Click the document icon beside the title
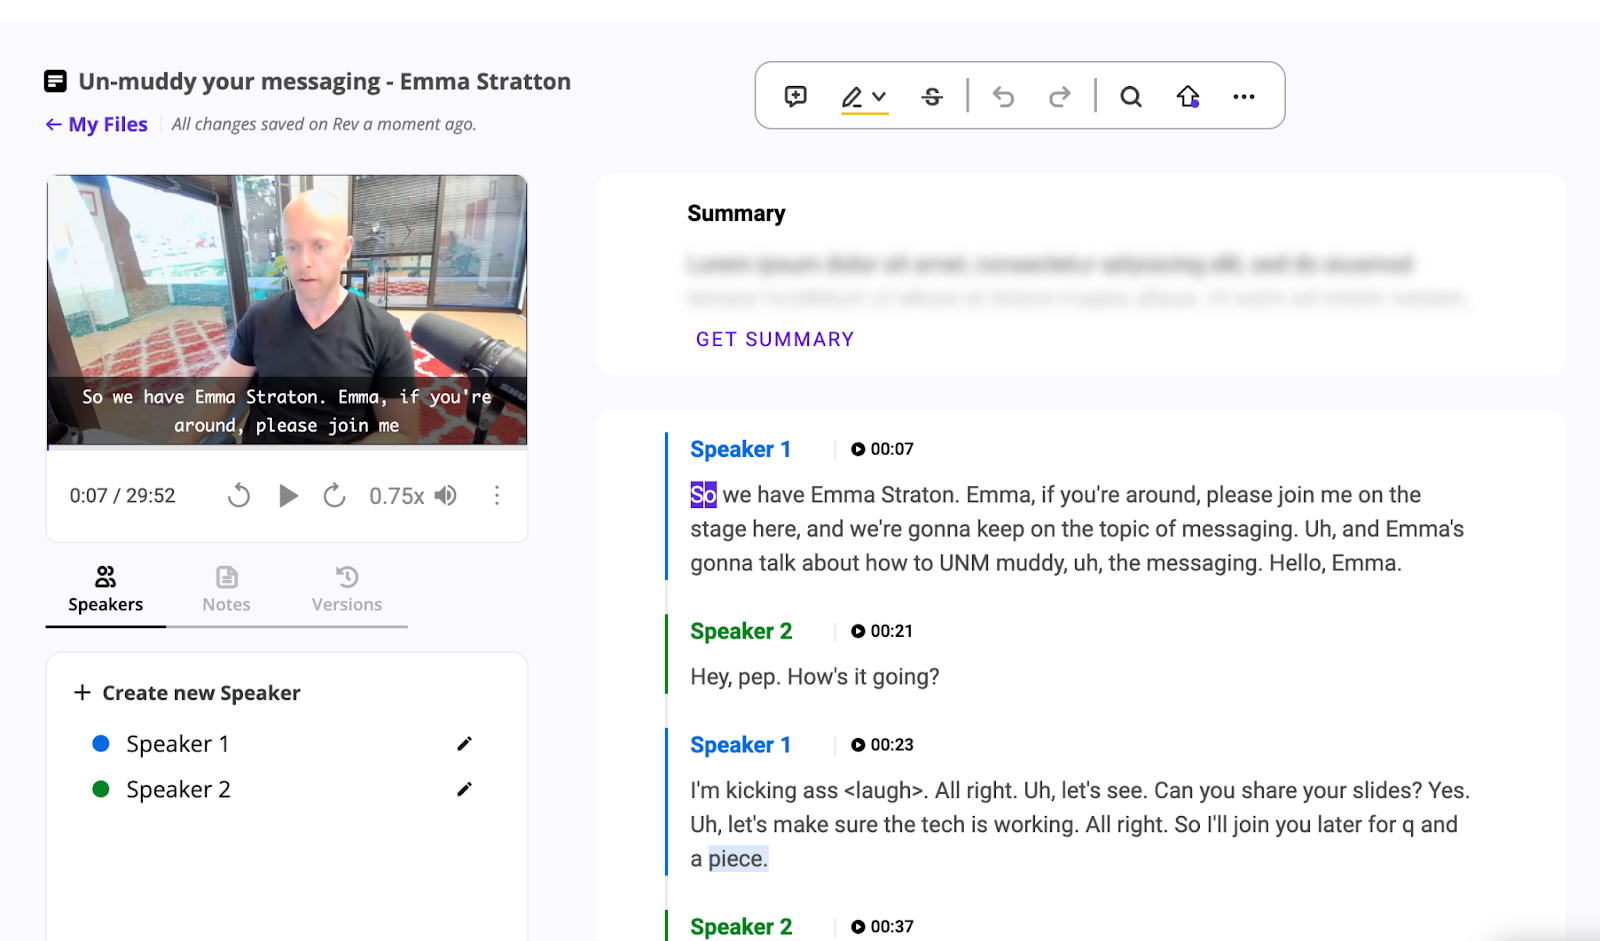1600x941 pixels. pos(56,81)
